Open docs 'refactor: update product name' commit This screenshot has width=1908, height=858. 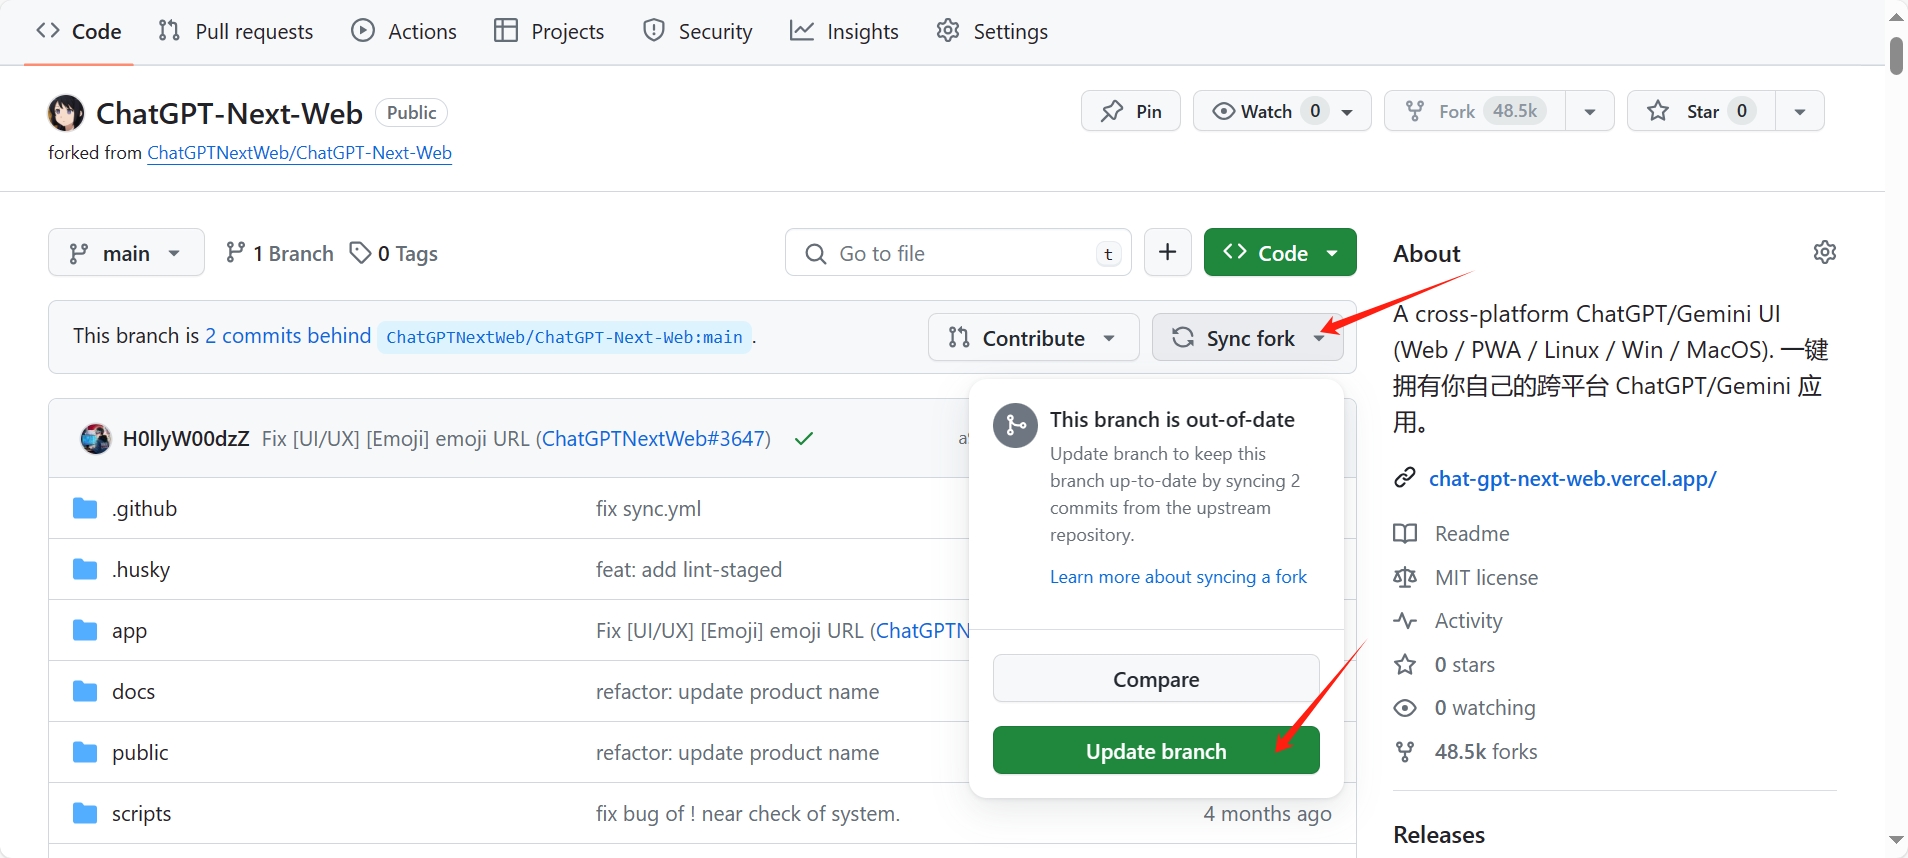point(737,691)
